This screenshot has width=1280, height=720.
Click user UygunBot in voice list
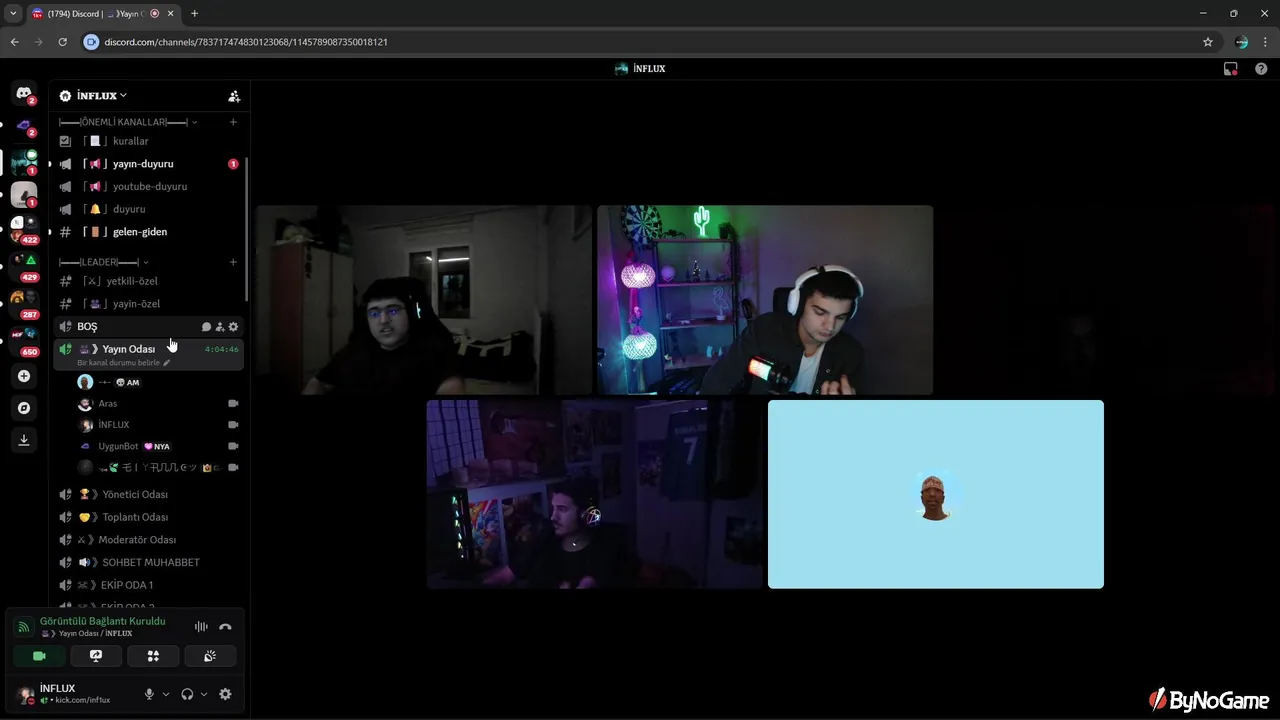(x=158, y=446)
